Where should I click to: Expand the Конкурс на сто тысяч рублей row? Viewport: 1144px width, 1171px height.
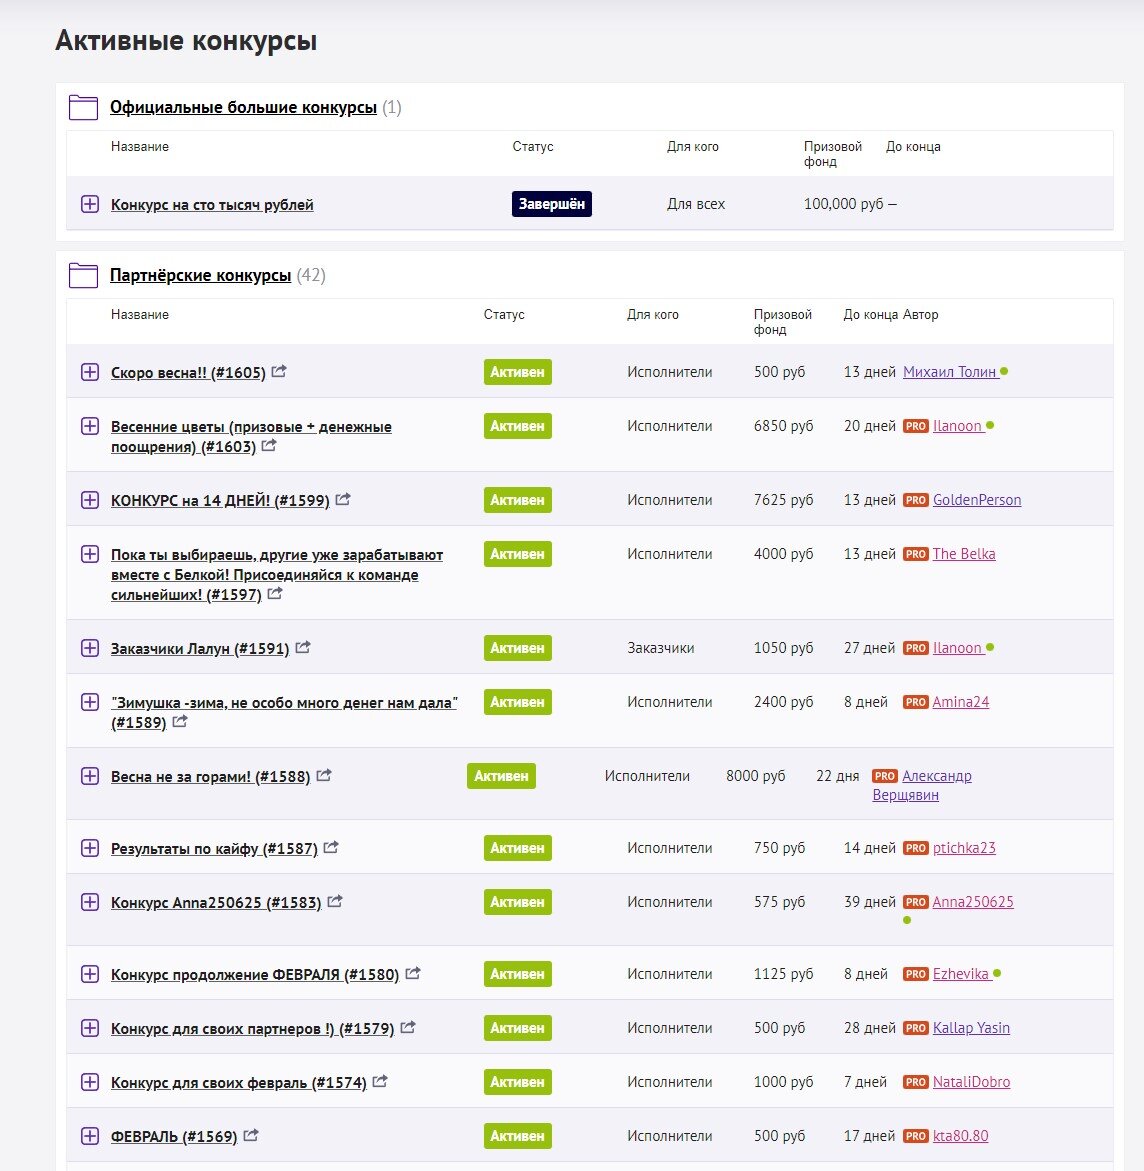click(x=90, y=204)
